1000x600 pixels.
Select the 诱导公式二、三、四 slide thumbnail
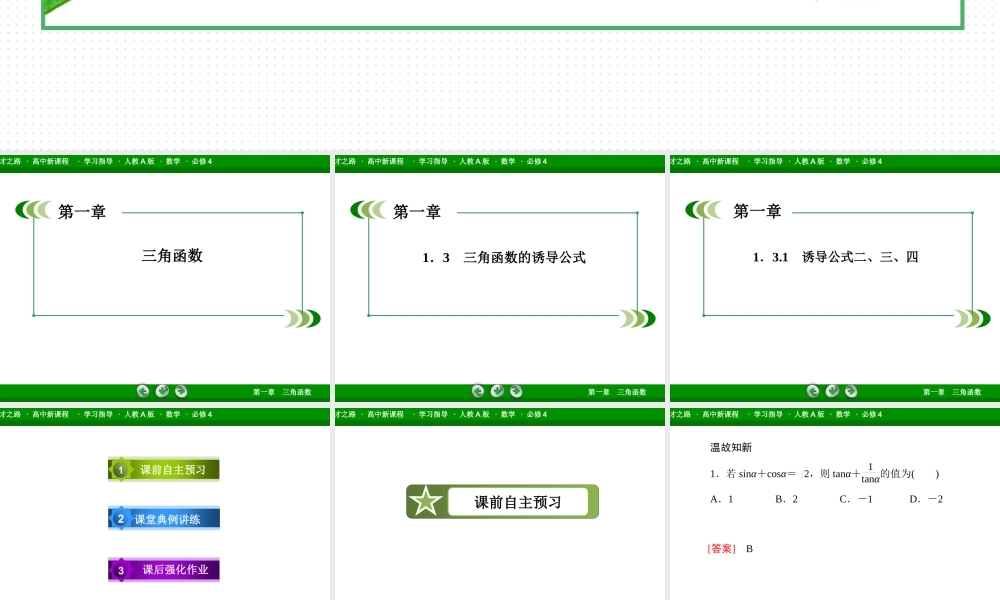pos(833,280)
